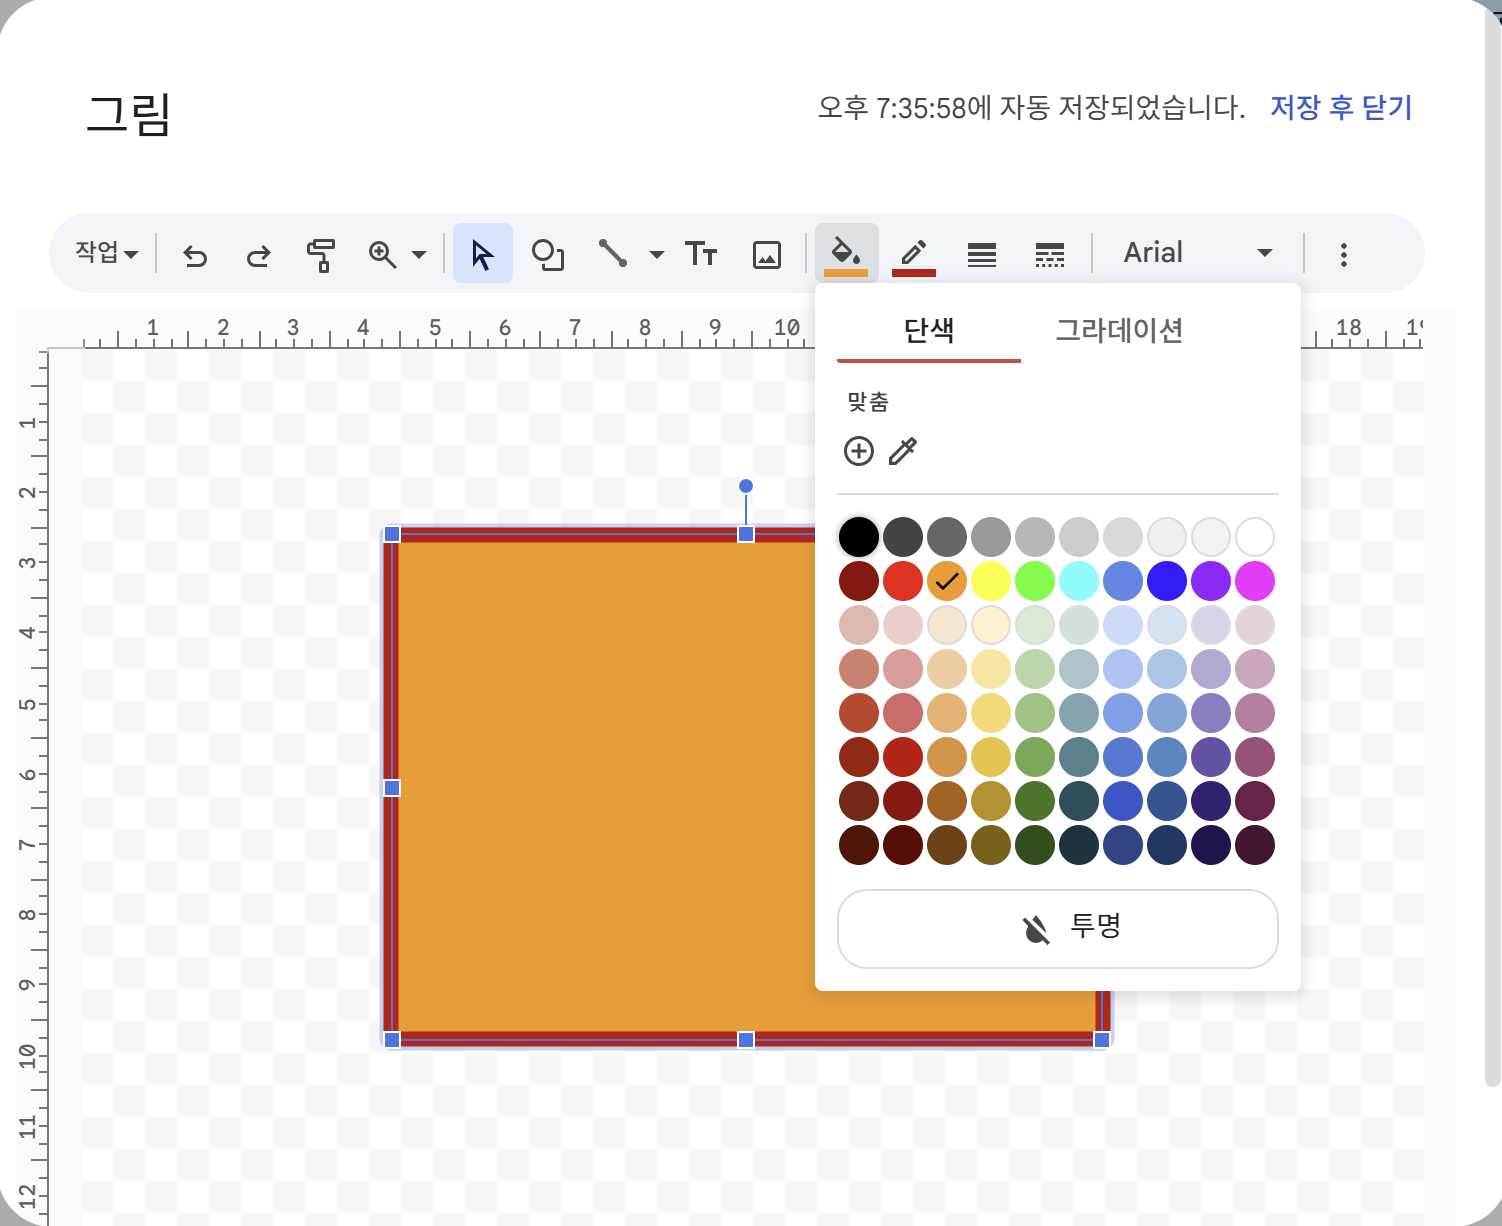Choose the pure blue swatch

click(x=1167, y=581)
